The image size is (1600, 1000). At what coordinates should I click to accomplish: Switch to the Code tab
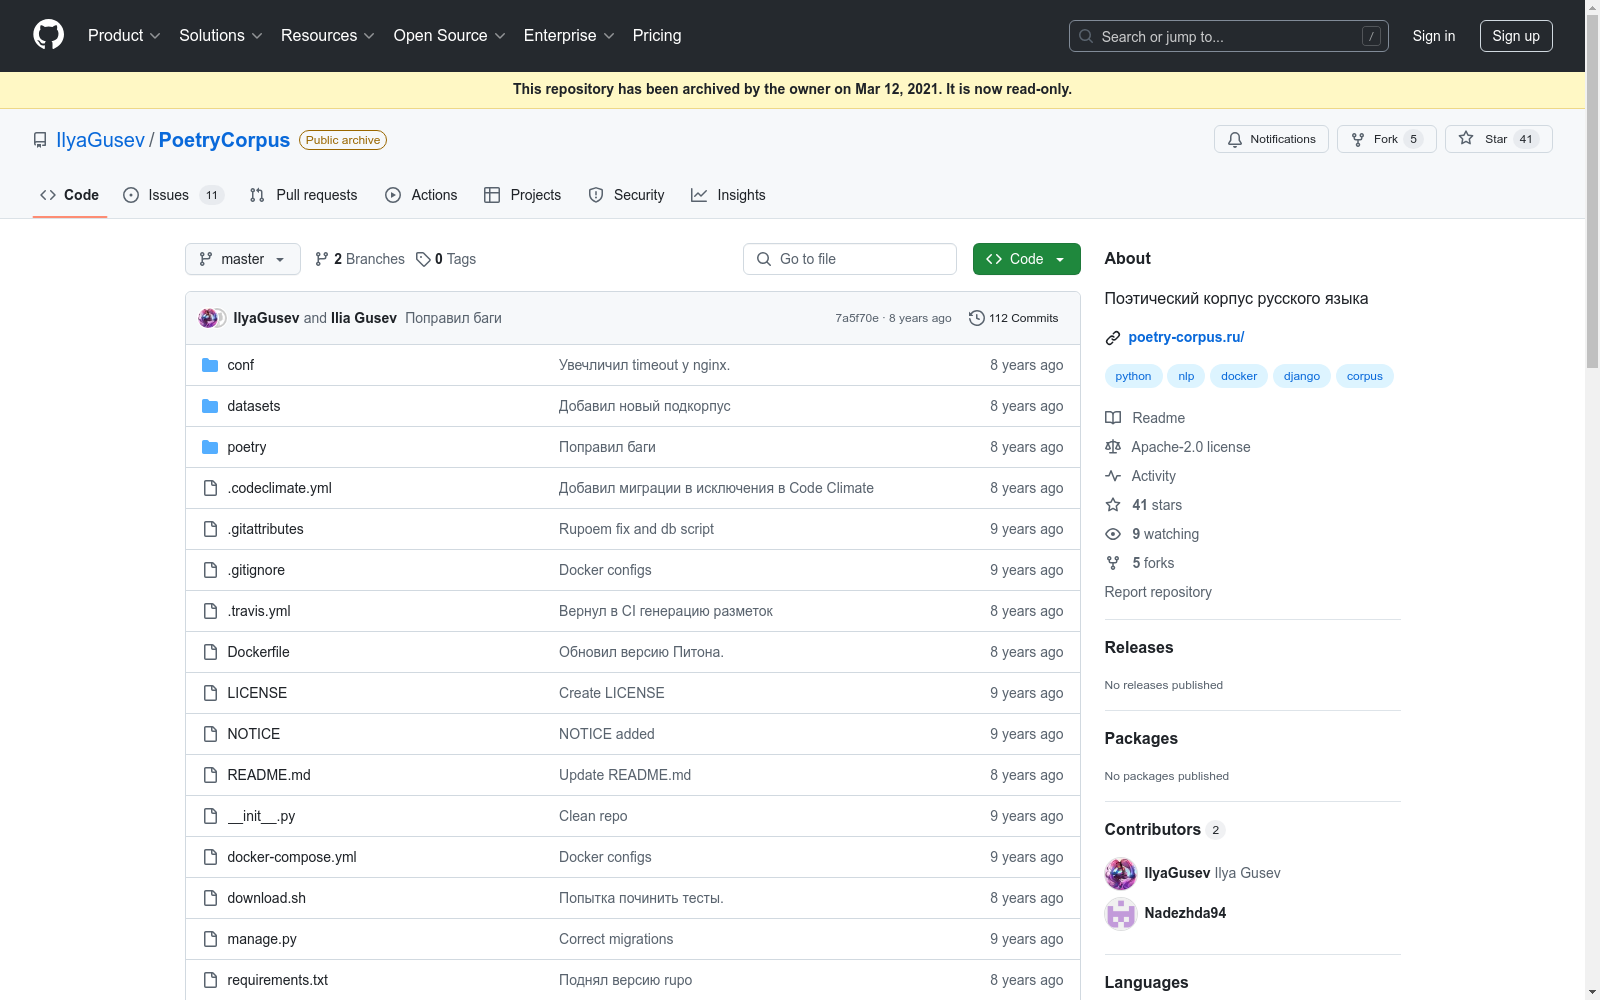[x=69, y=195]
